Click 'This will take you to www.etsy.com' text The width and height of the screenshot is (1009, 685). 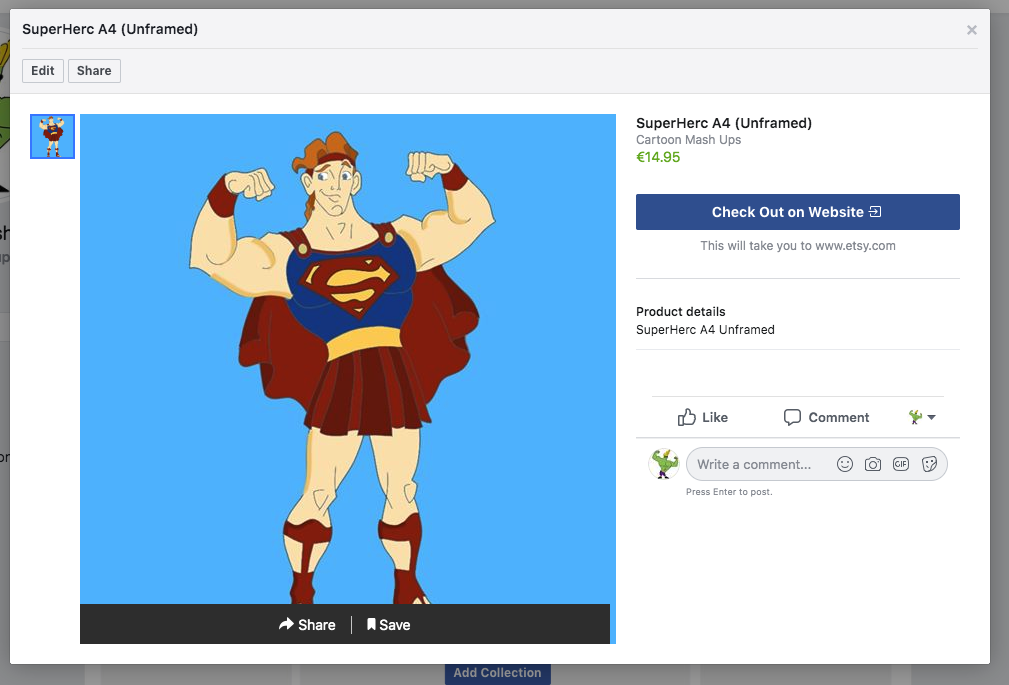coord(798,245)
